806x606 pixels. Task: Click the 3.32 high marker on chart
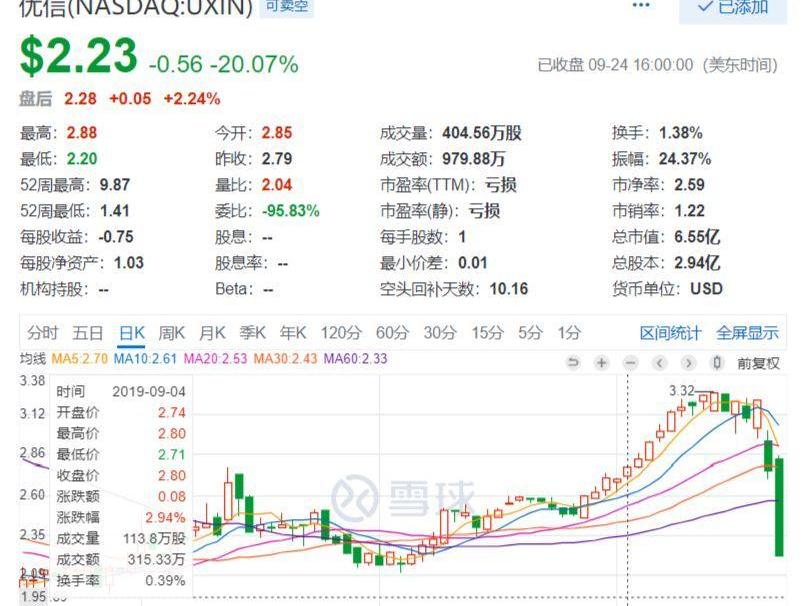coord(681,391)
